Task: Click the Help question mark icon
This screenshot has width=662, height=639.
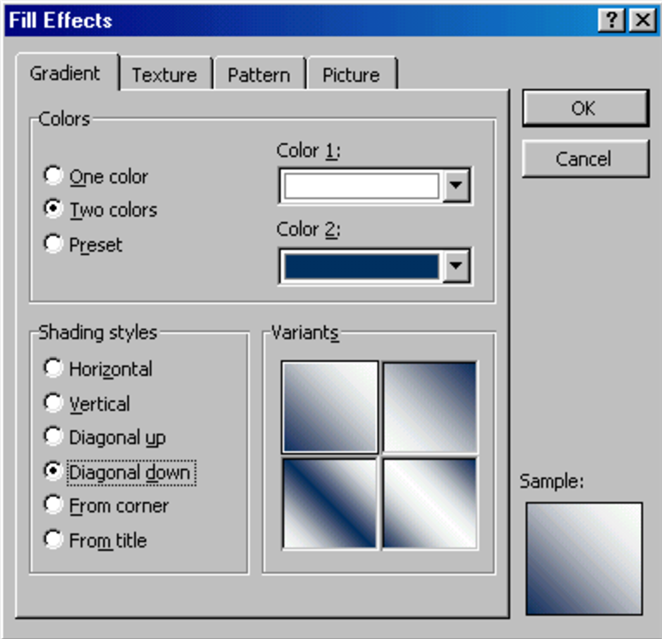Action: [612, 20]
